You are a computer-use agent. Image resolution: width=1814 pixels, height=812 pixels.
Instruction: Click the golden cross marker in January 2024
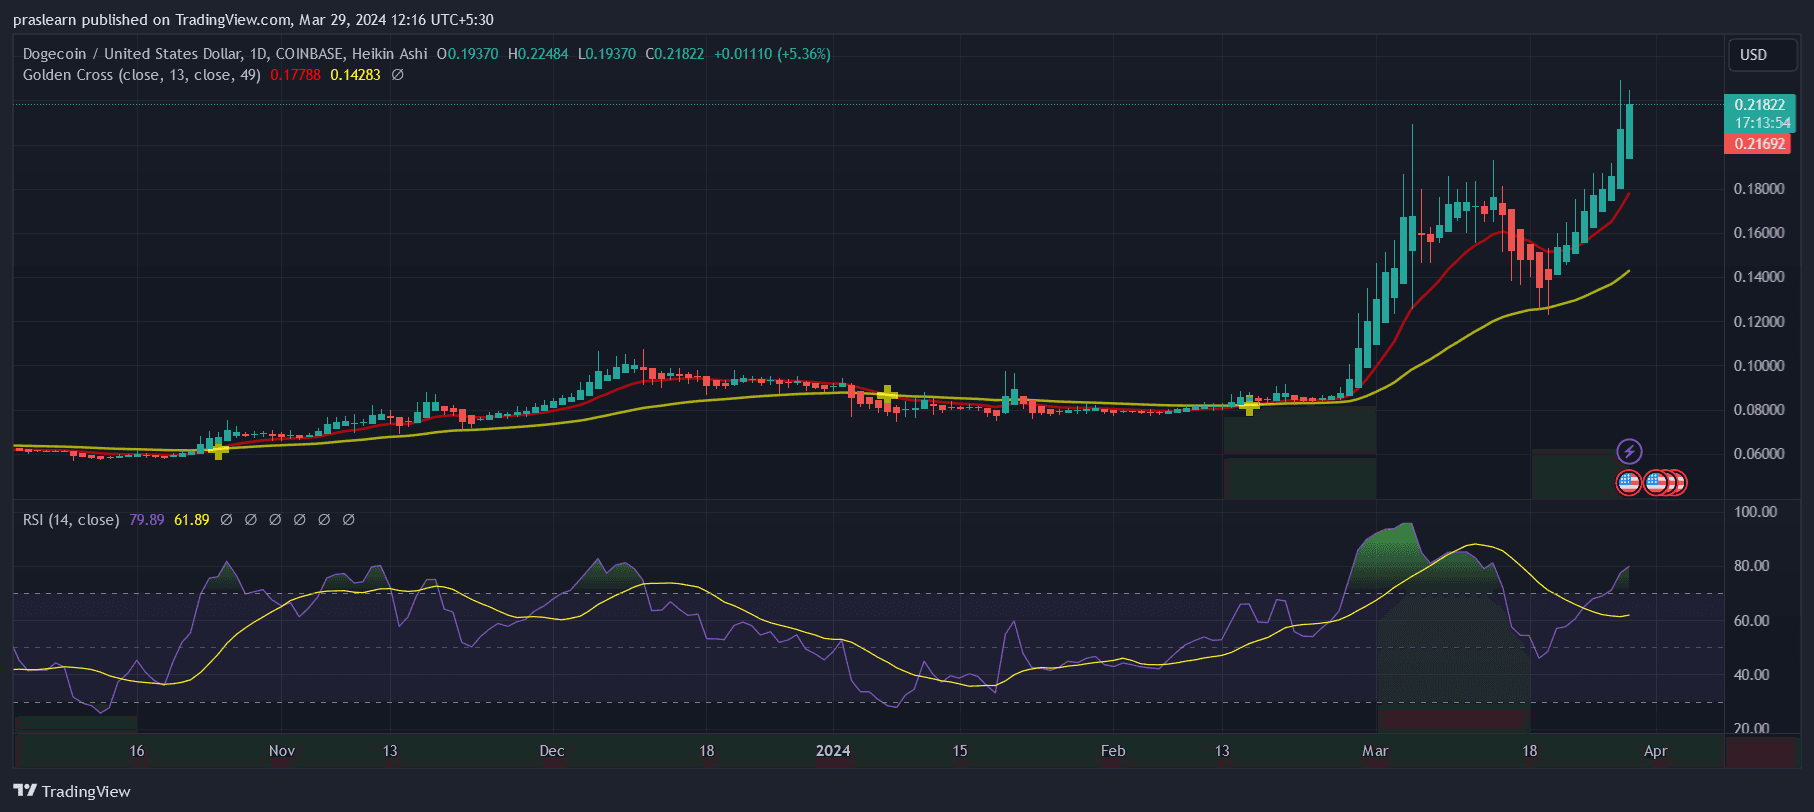point(887,395)
